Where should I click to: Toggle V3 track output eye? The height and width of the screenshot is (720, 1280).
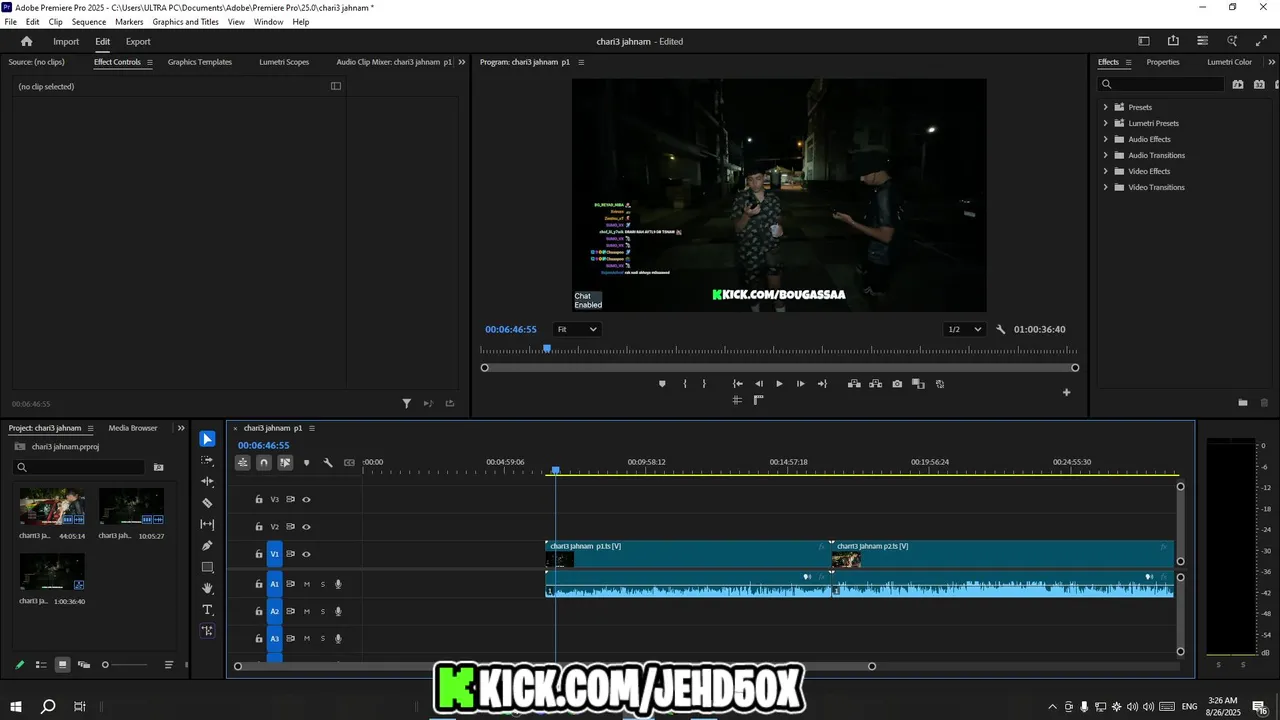pos(306,499)
